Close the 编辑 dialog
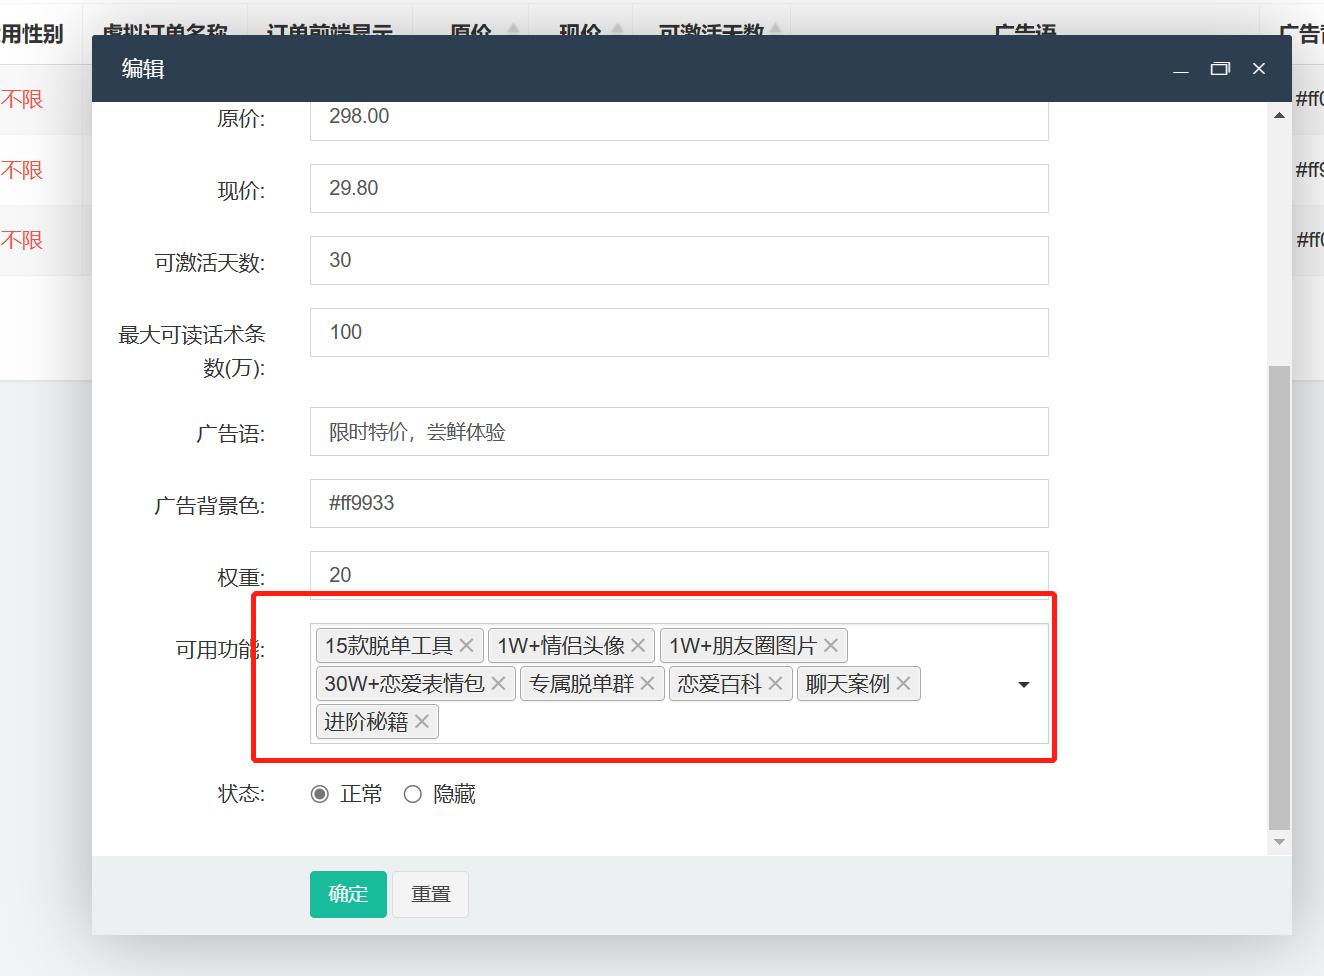 [x=1259, y=69]
